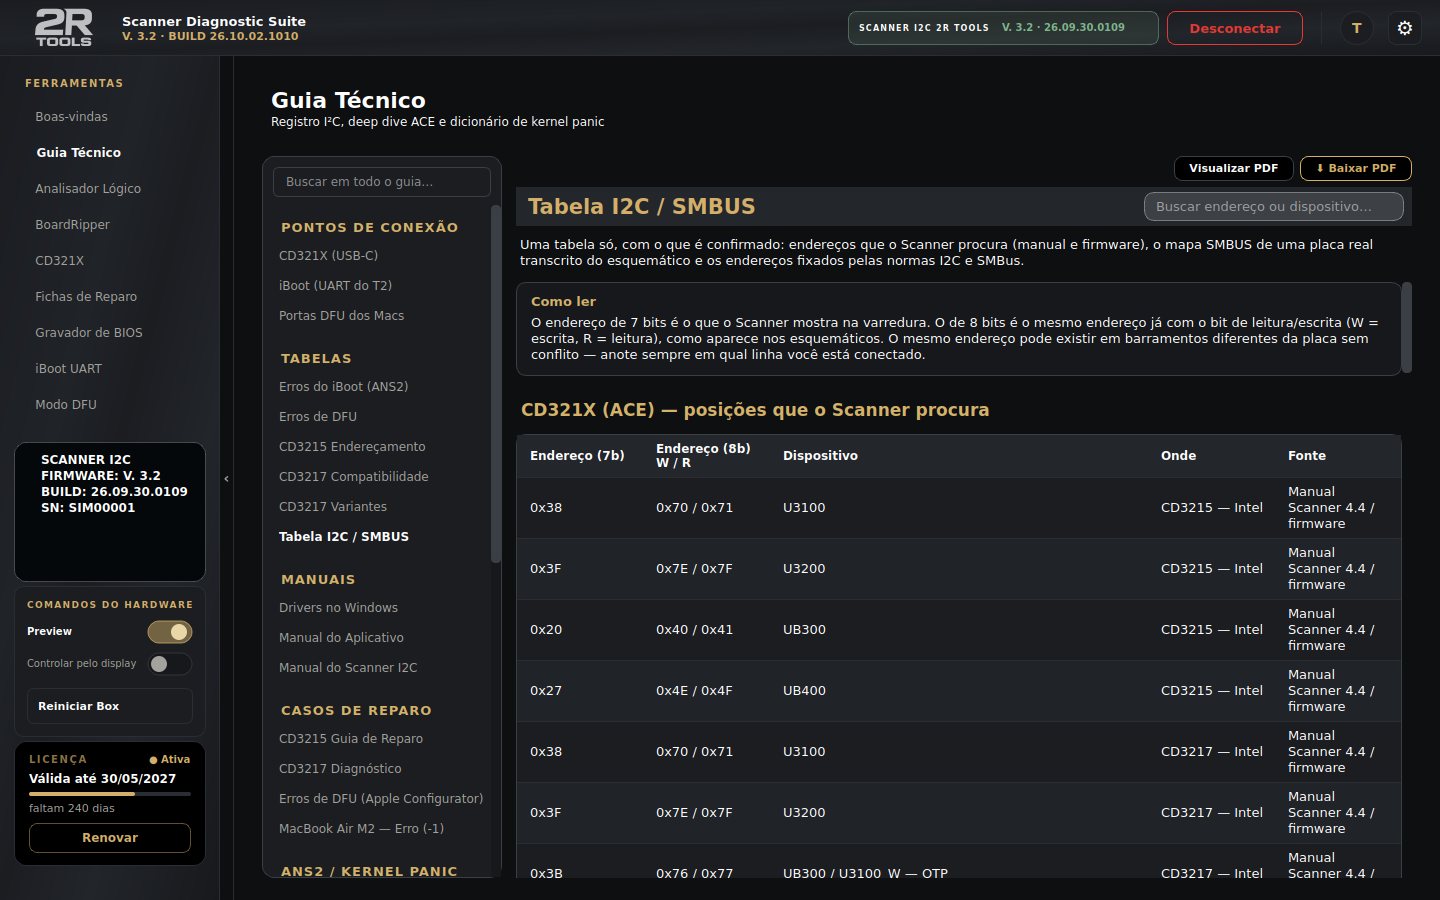1440x900 pixels.
Task: Open Analisador Lógico in the sidebar
Action: (88, 188)
